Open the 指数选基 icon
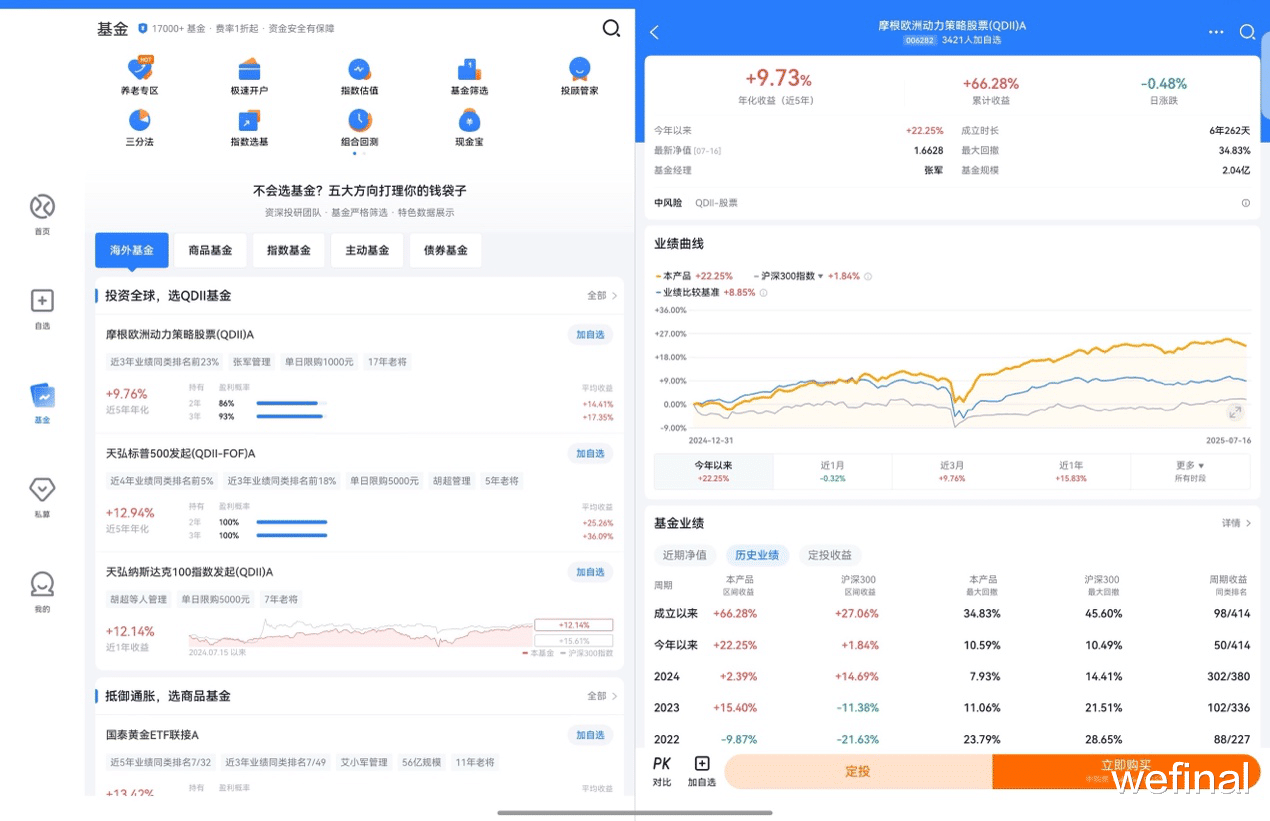 (x=249, y=127)
